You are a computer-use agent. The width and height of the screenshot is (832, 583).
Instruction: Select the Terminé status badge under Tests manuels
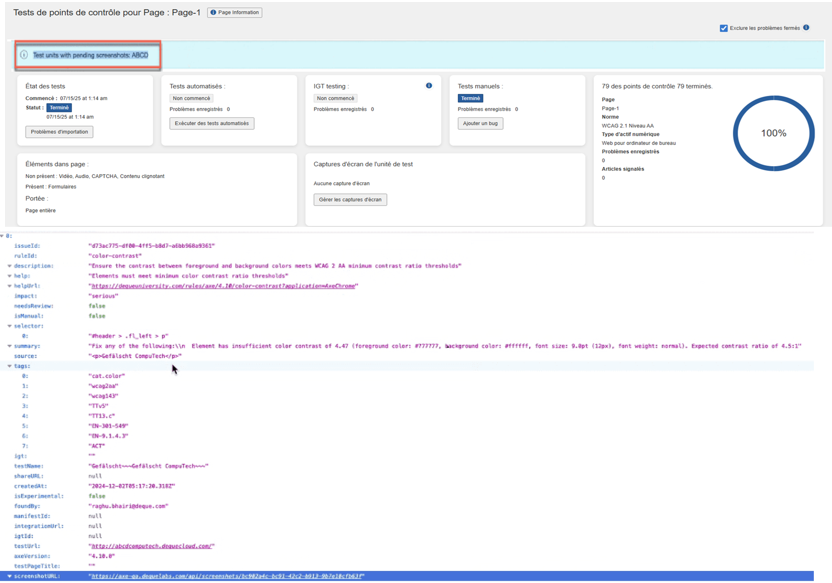pyautogui.click(x=470, y=99)
